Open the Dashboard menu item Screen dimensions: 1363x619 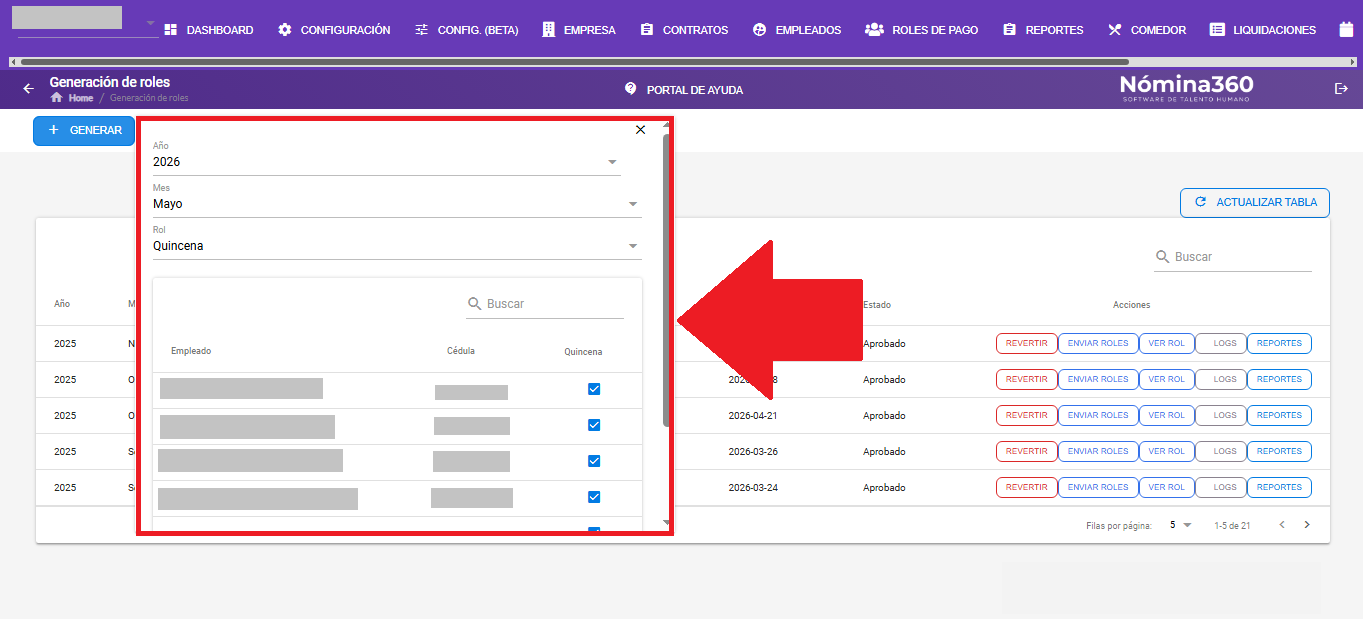(208, 30)
